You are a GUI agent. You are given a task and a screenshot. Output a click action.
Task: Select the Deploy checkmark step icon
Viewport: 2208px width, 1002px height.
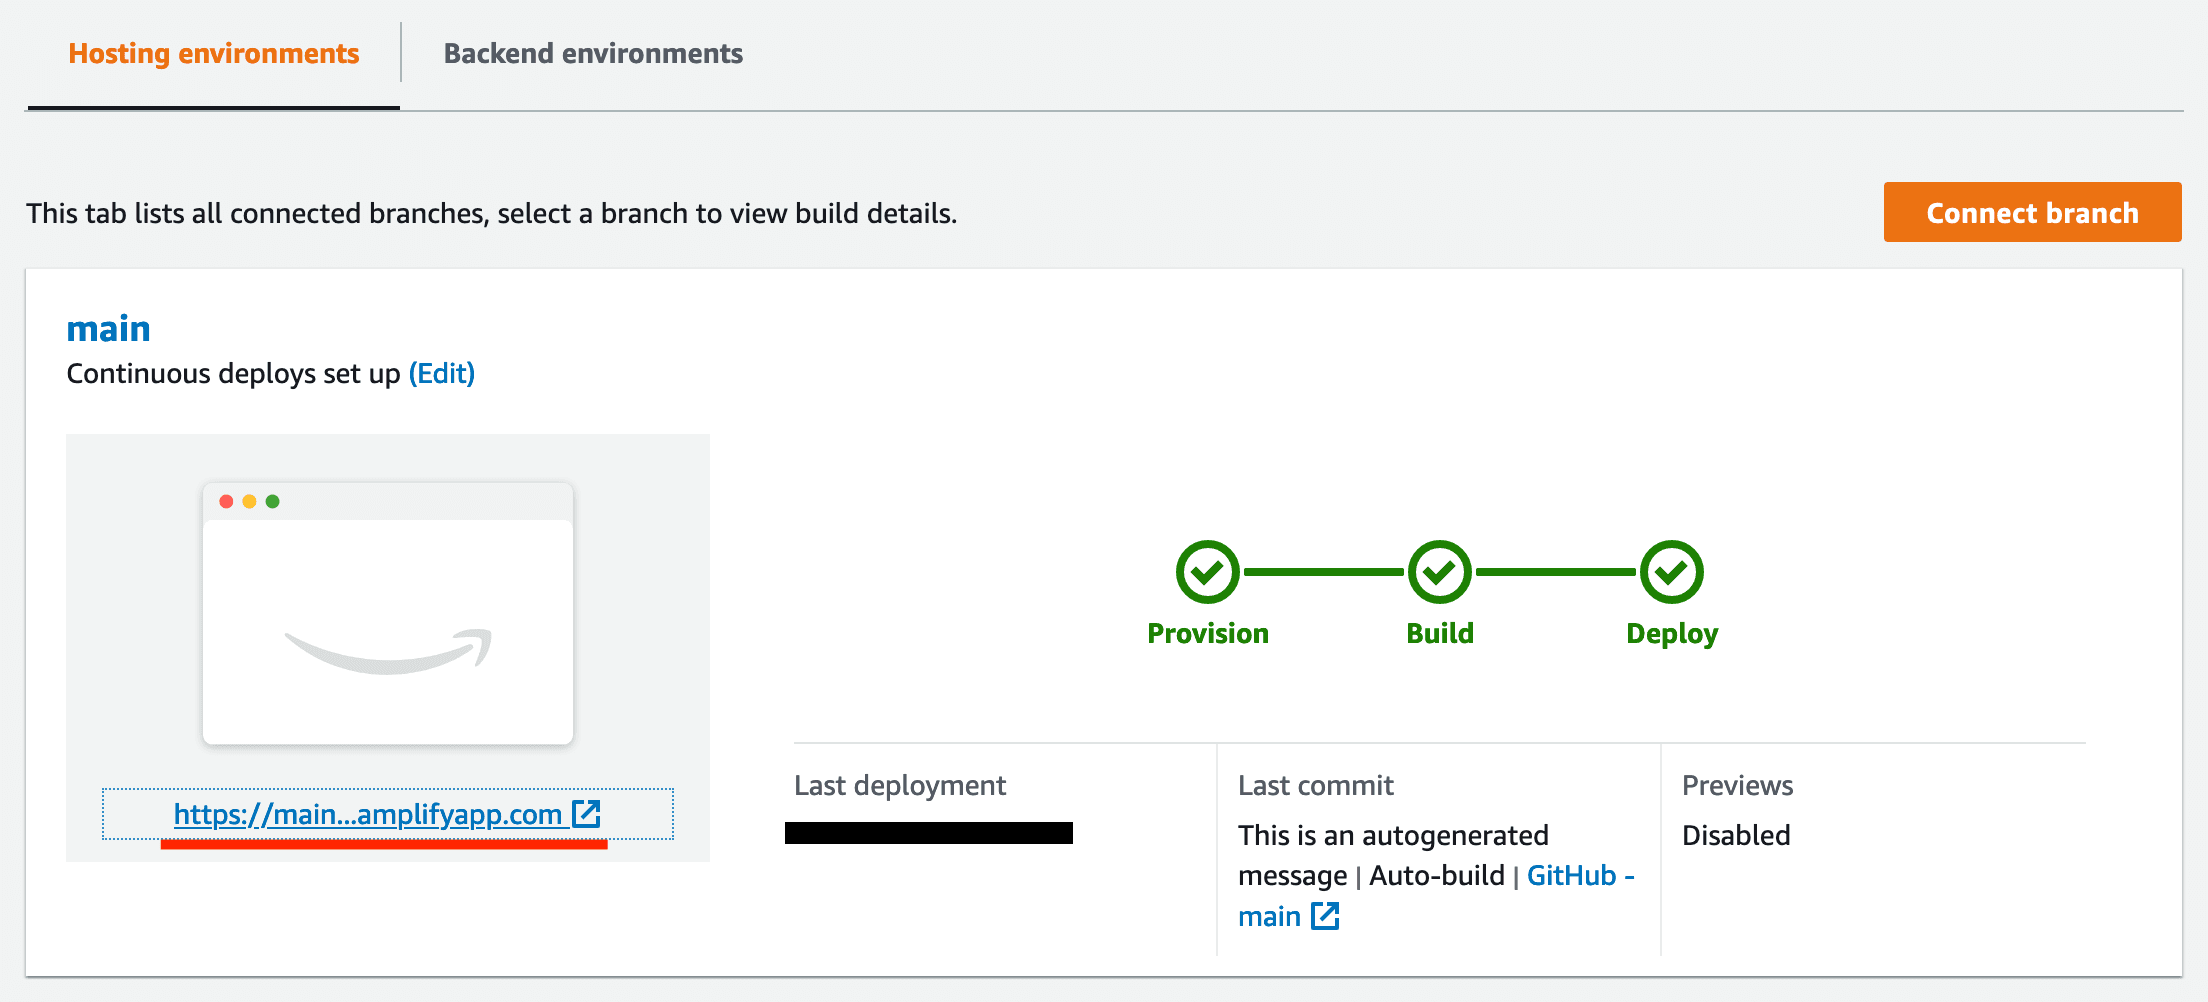1671,572
